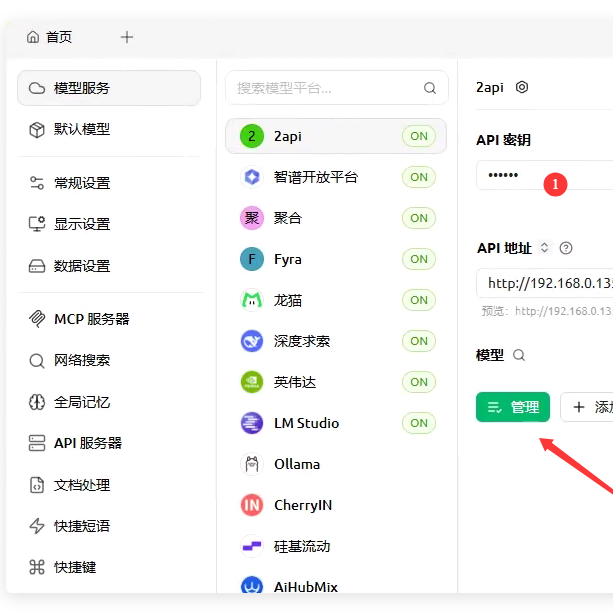This screenshot has height=613, width=613.
Task: Click the 硅基流动 purple logo
Action: click(252, 547)
